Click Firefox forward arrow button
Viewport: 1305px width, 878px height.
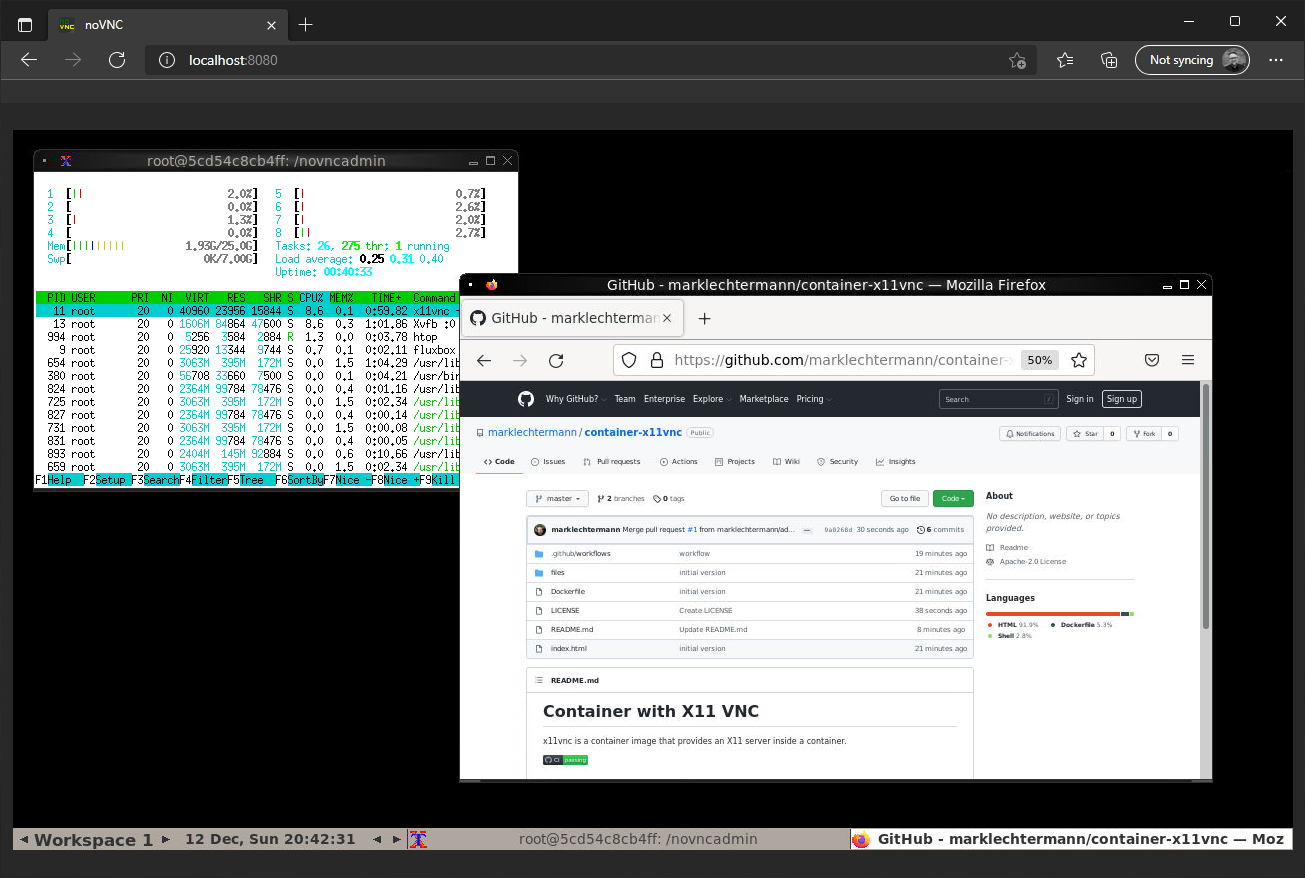coord(520,361)
